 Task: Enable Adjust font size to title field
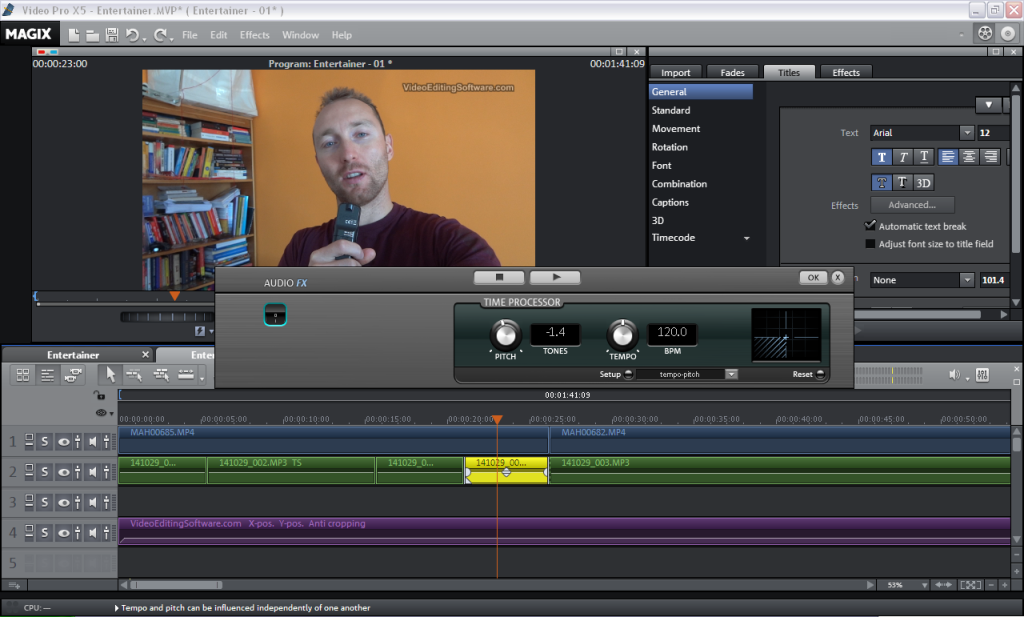pyautogui.click(x=870, y=241)
